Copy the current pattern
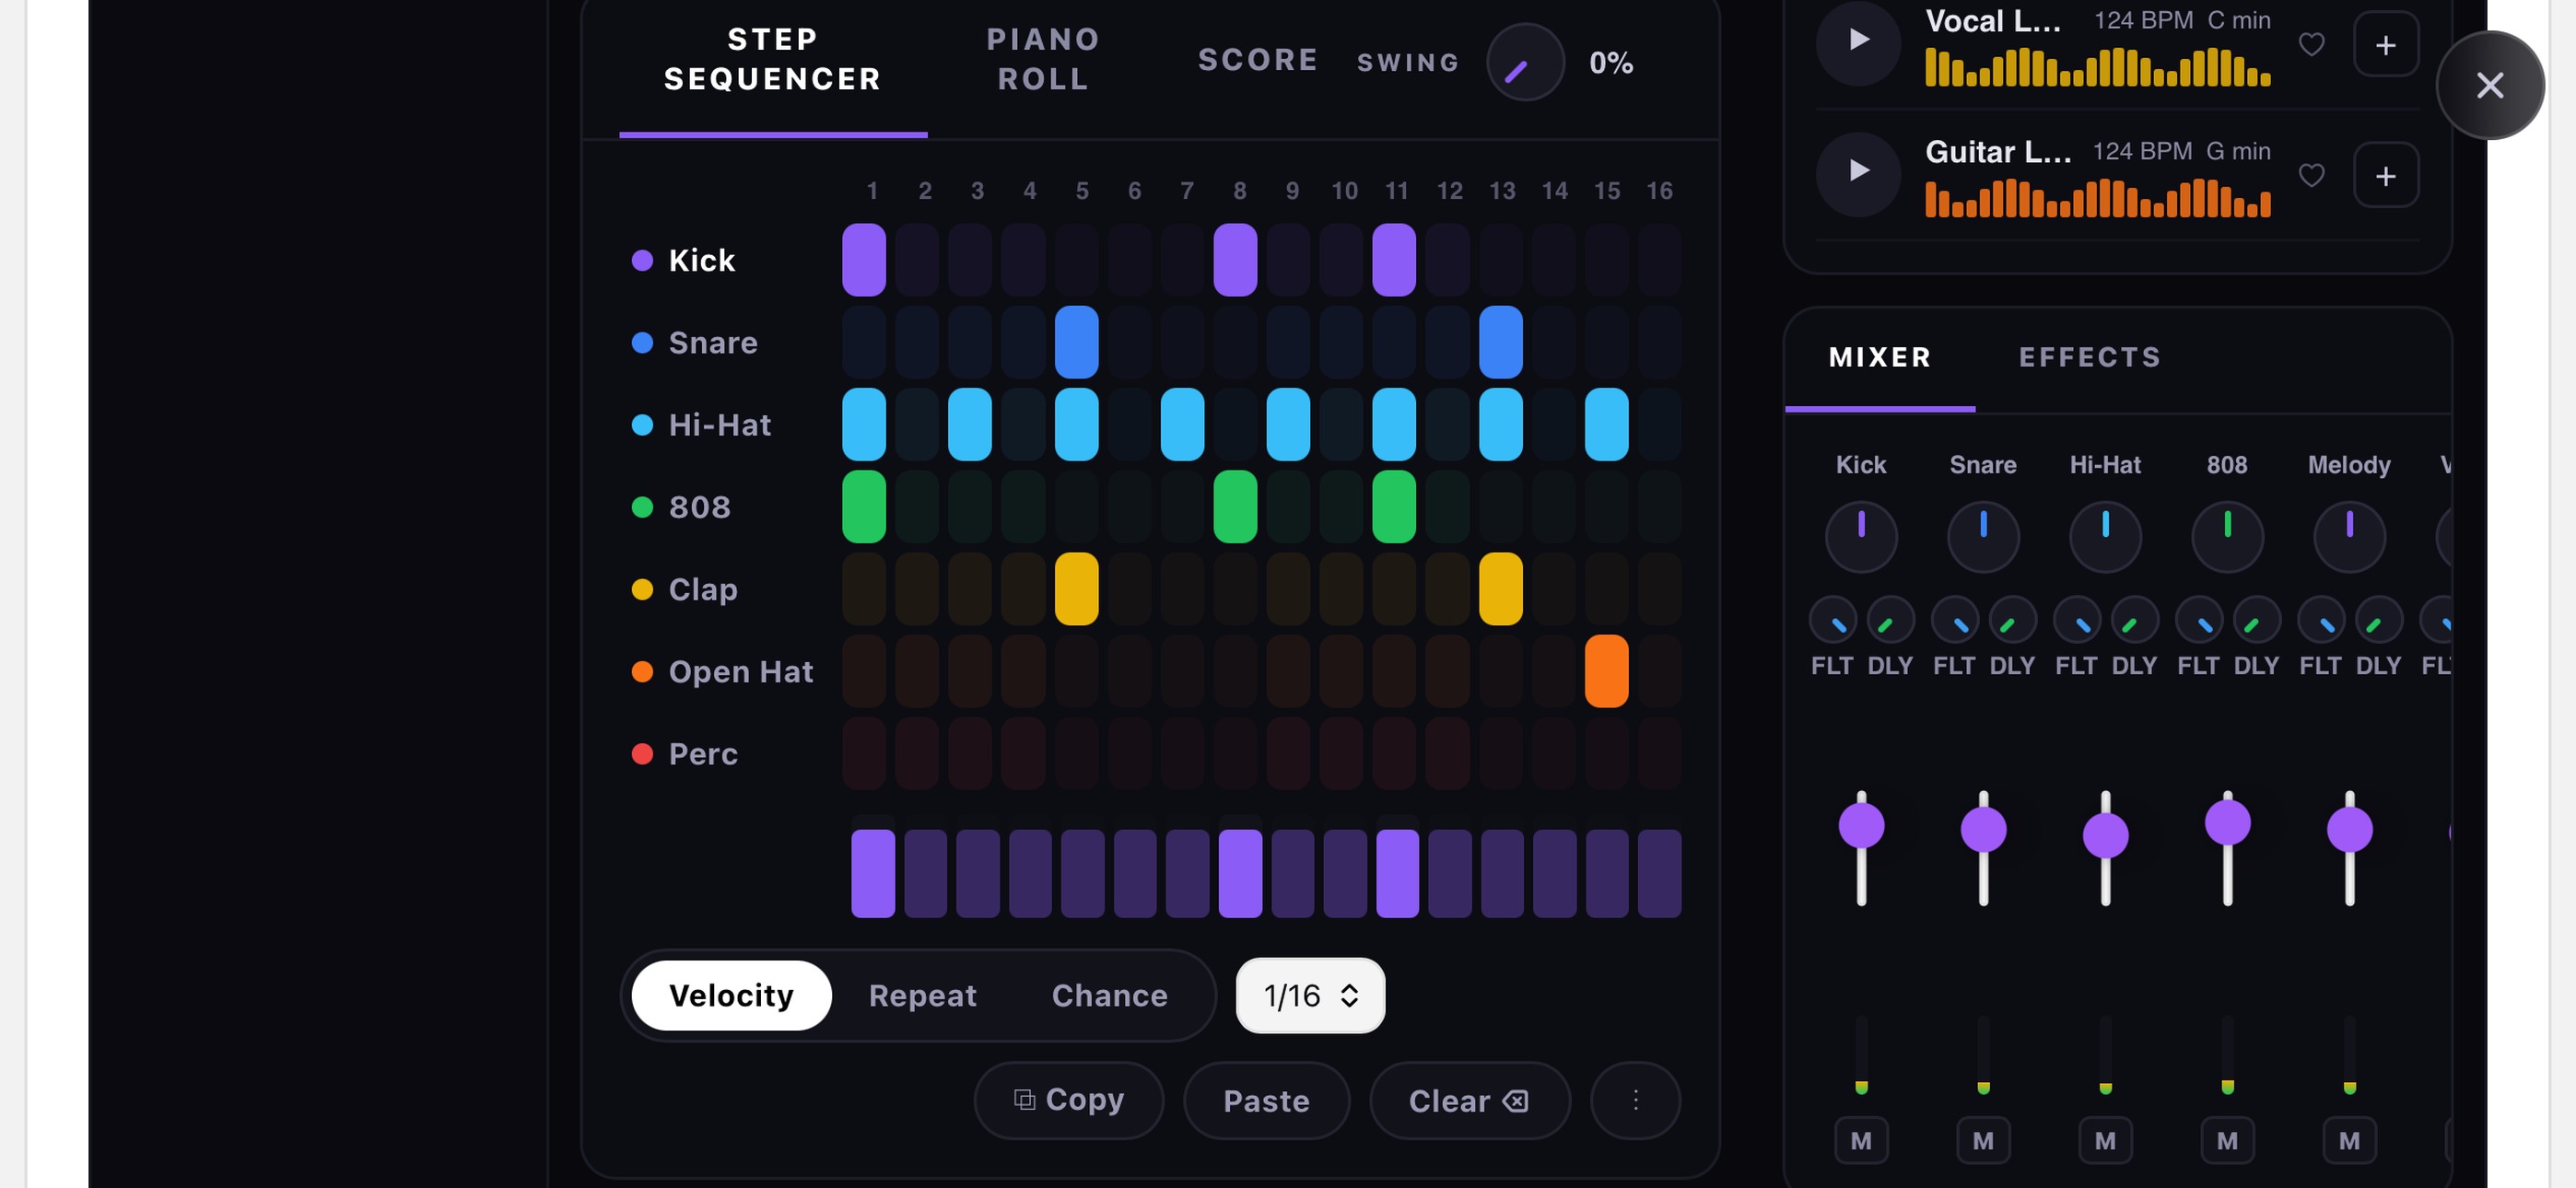 (1069, 1100)
